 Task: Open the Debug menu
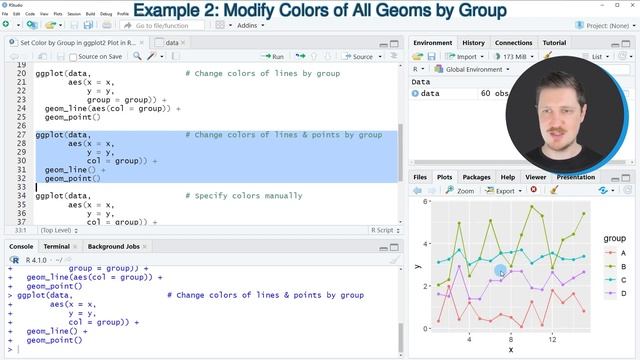point(106,14)
